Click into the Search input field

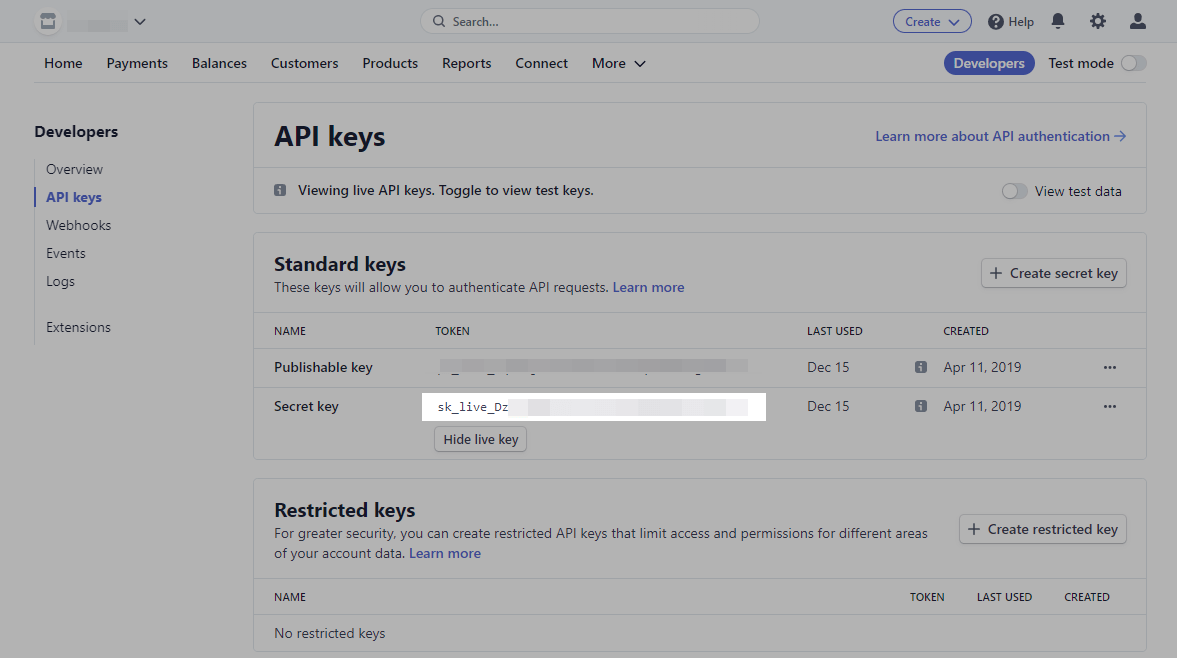[x=590, y=21]
